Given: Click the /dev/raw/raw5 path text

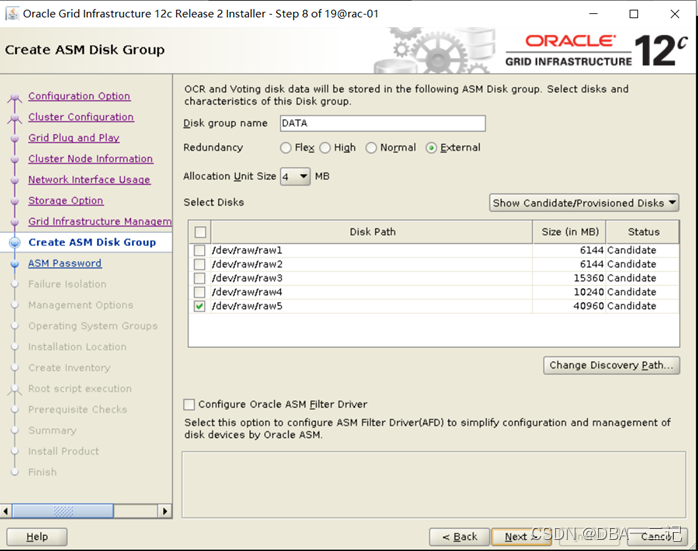Looking at the screenshot, I should pos(247,306).
